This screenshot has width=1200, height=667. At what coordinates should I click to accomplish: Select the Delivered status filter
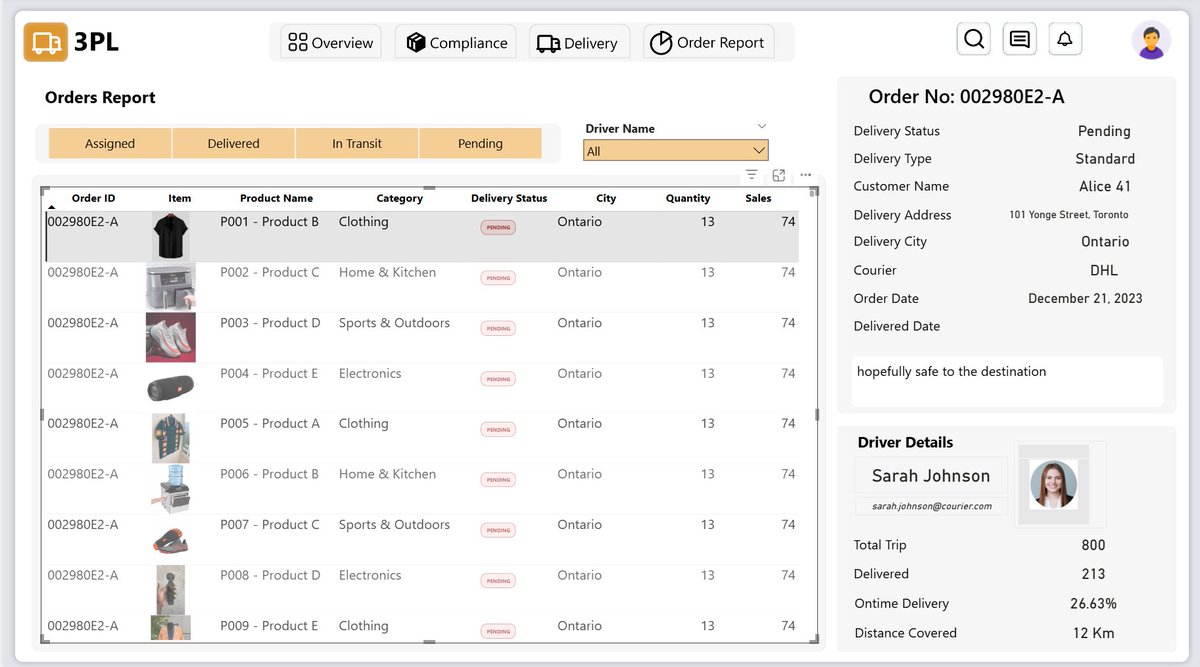[233, 143]
